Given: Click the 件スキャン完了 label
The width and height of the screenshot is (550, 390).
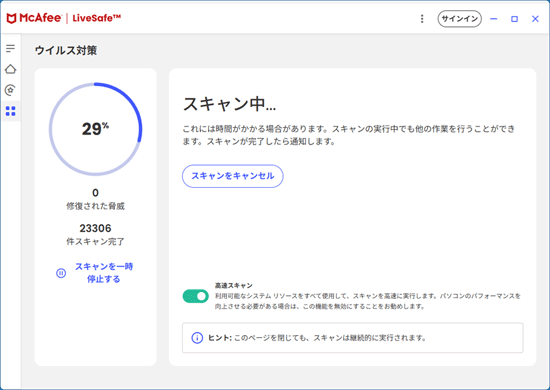Looking at the screenshot, I should coord(95,241).
